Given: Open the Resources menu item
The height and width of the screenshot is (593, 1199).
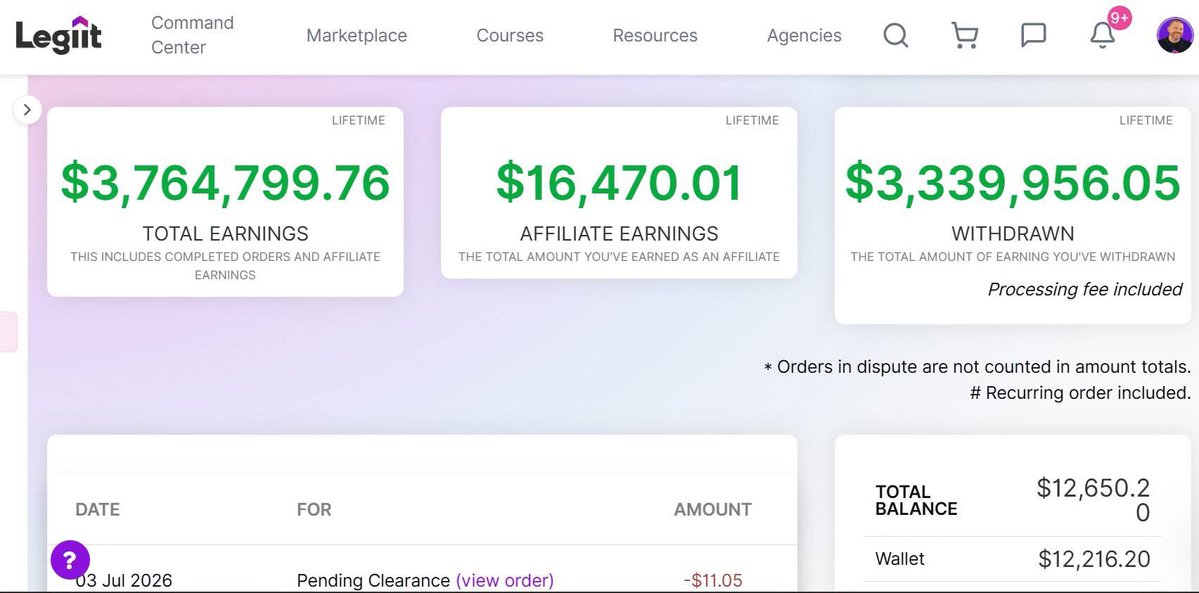Looking at the screenshot, I should point(655,35).
